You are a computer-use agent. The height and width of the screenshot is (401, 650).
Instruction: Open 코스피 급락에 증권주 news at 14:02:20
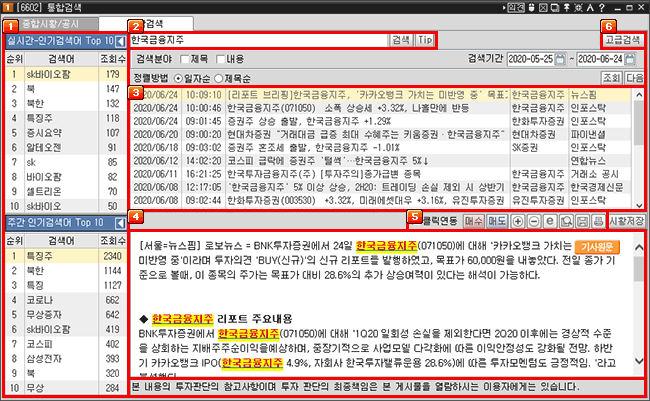coord(381,160)
